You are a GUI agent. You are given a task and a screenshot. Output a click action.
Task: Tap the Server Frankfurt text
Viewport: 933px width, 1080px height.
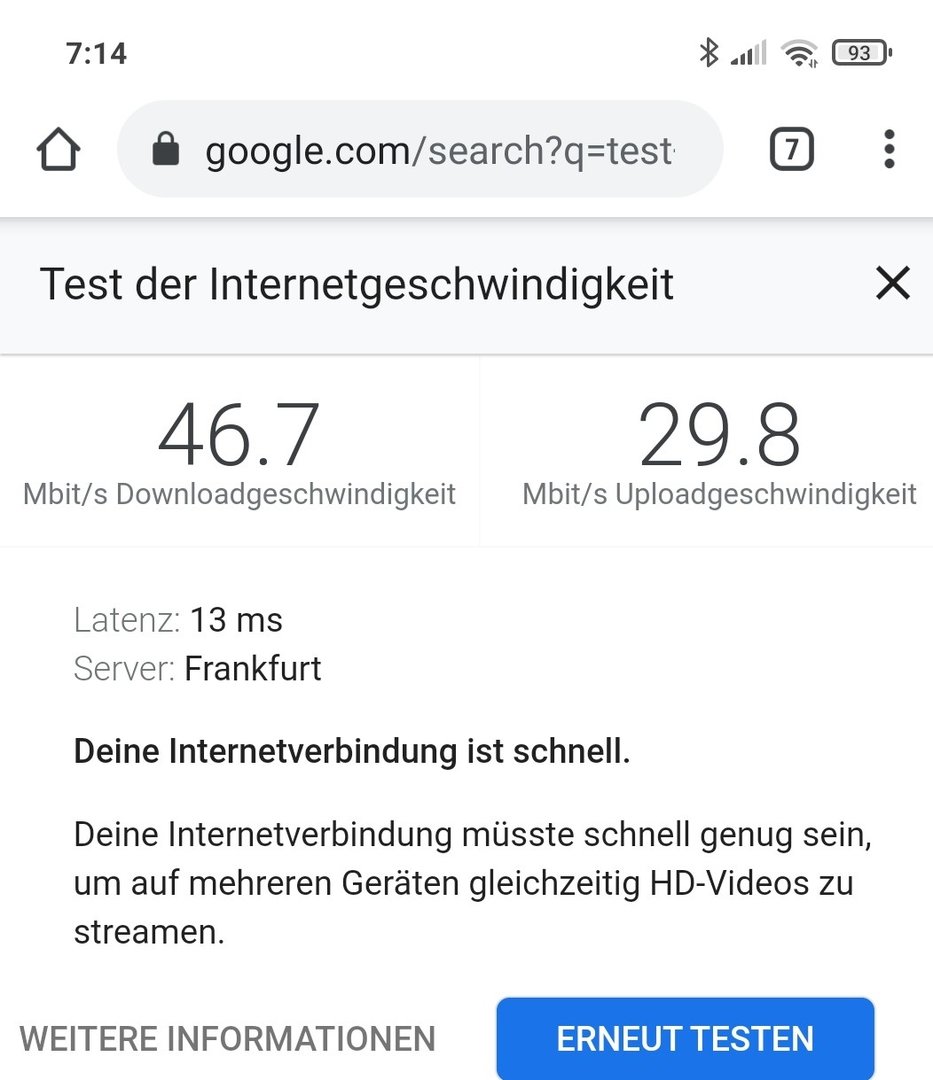pos(197,668)
